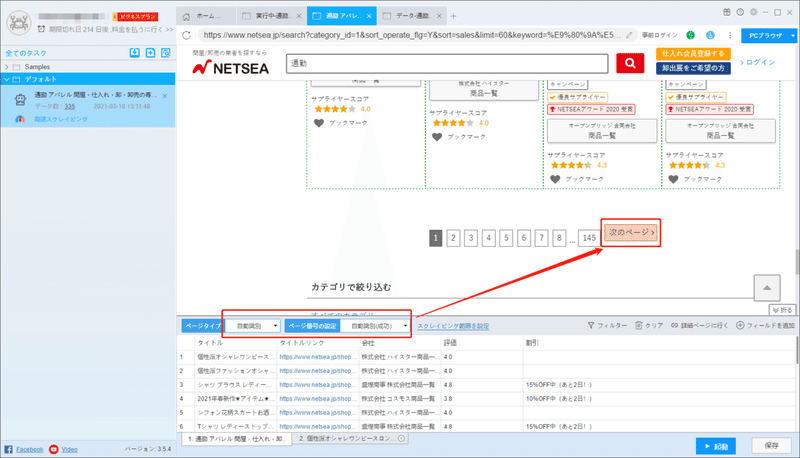800x458 pixels.
Task: Click 仕入れ会員登録する orange button
Action: (x=693, y=54)
